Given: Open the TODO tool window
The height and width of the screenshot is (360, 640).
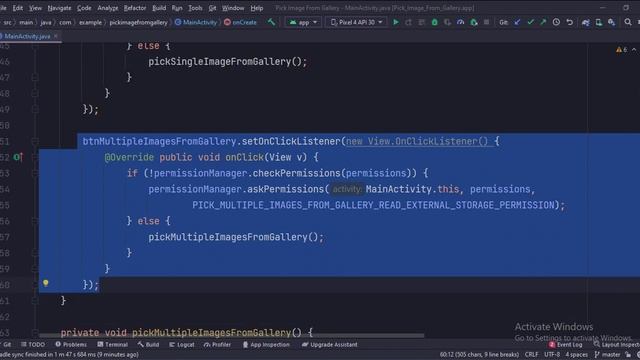Looking at the screenshot, I should click(x=33, y=344).
